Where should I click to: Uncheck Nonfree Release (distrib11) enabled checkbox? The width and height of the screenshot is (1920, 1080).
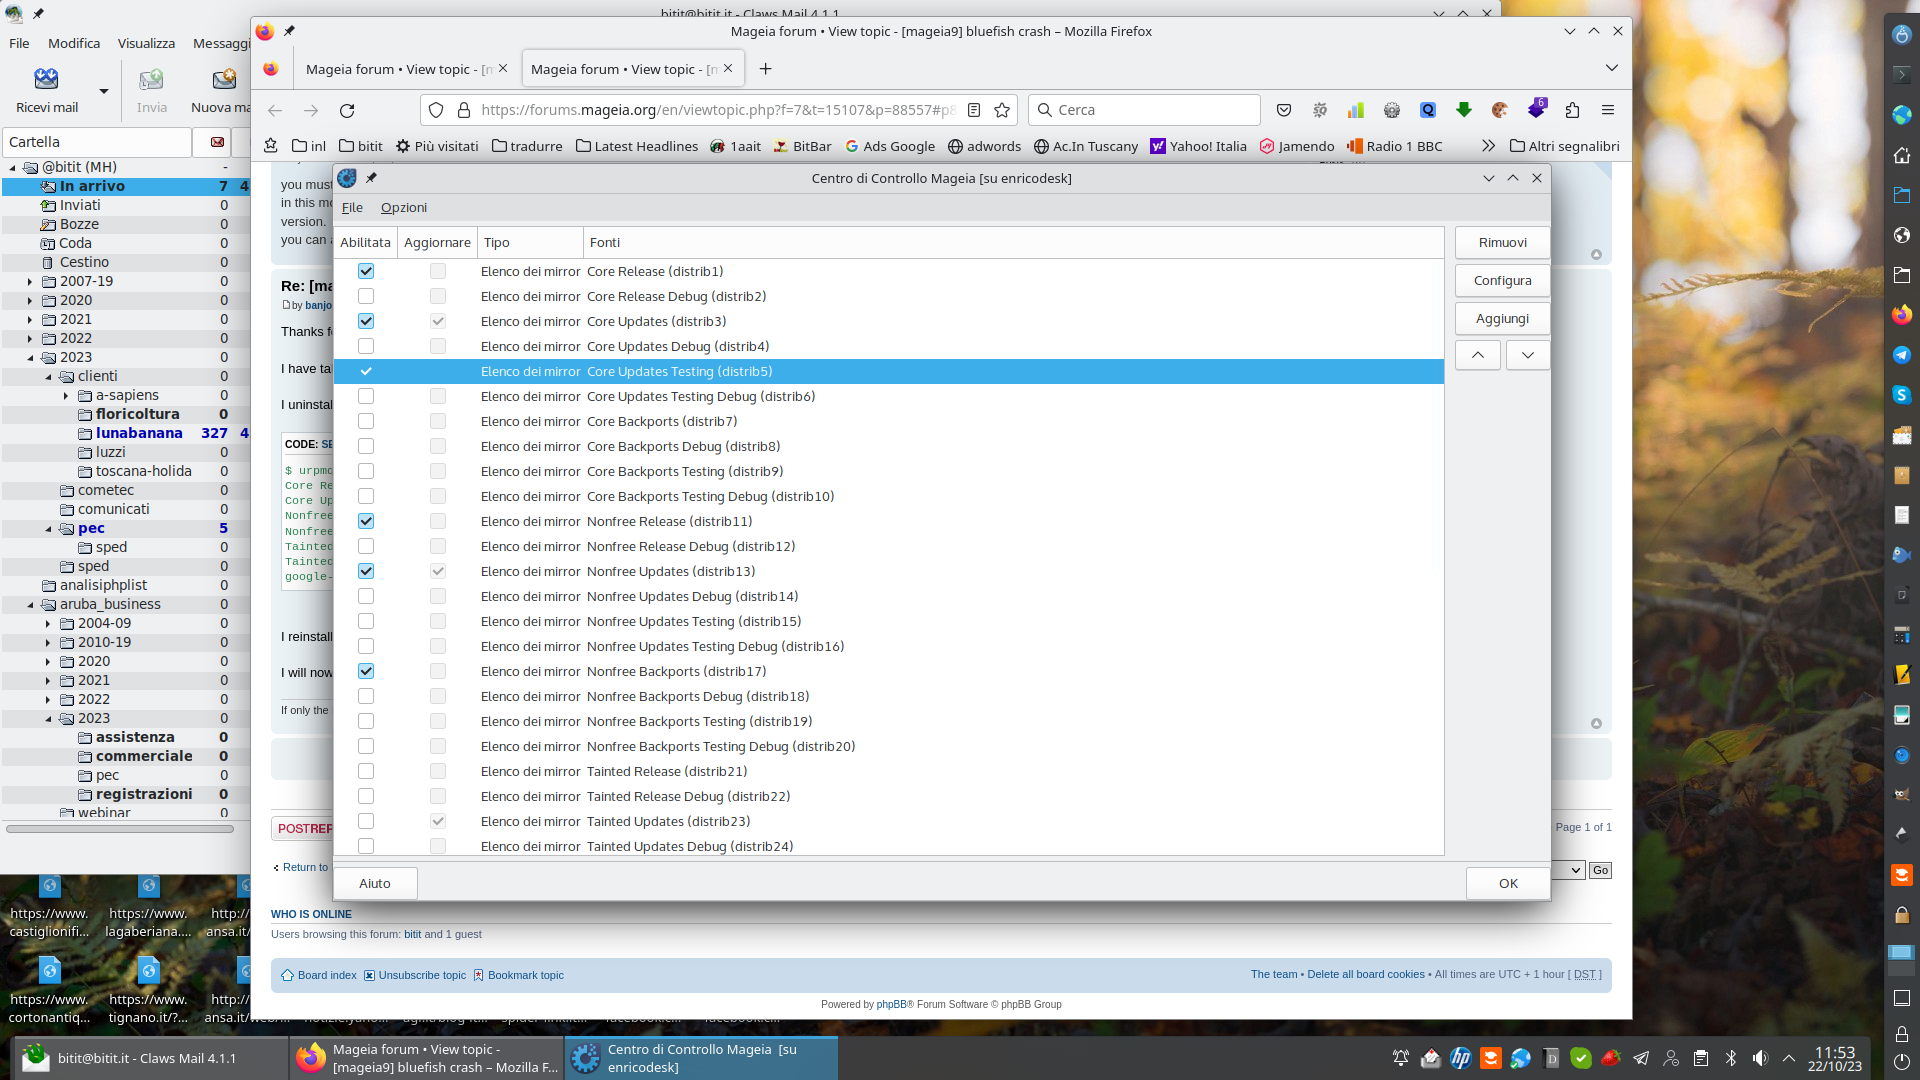tap(366, 521)
